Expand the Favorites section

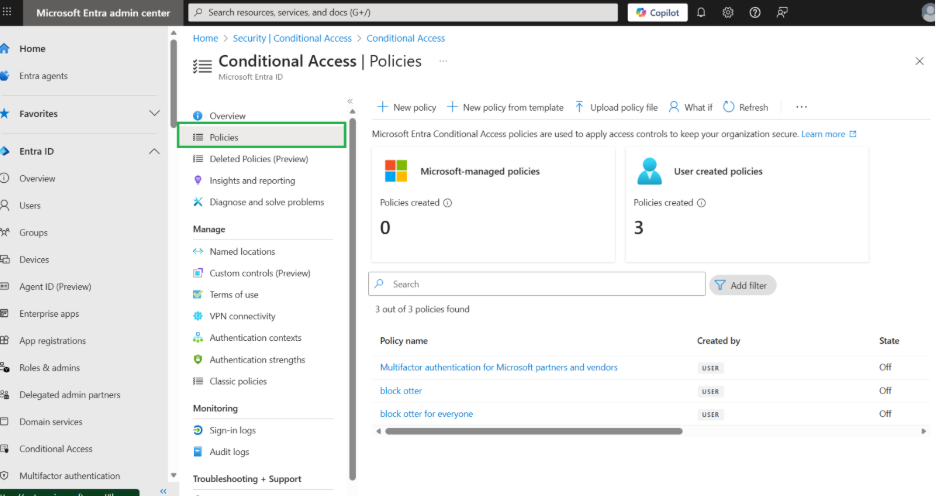click(154, 114)
